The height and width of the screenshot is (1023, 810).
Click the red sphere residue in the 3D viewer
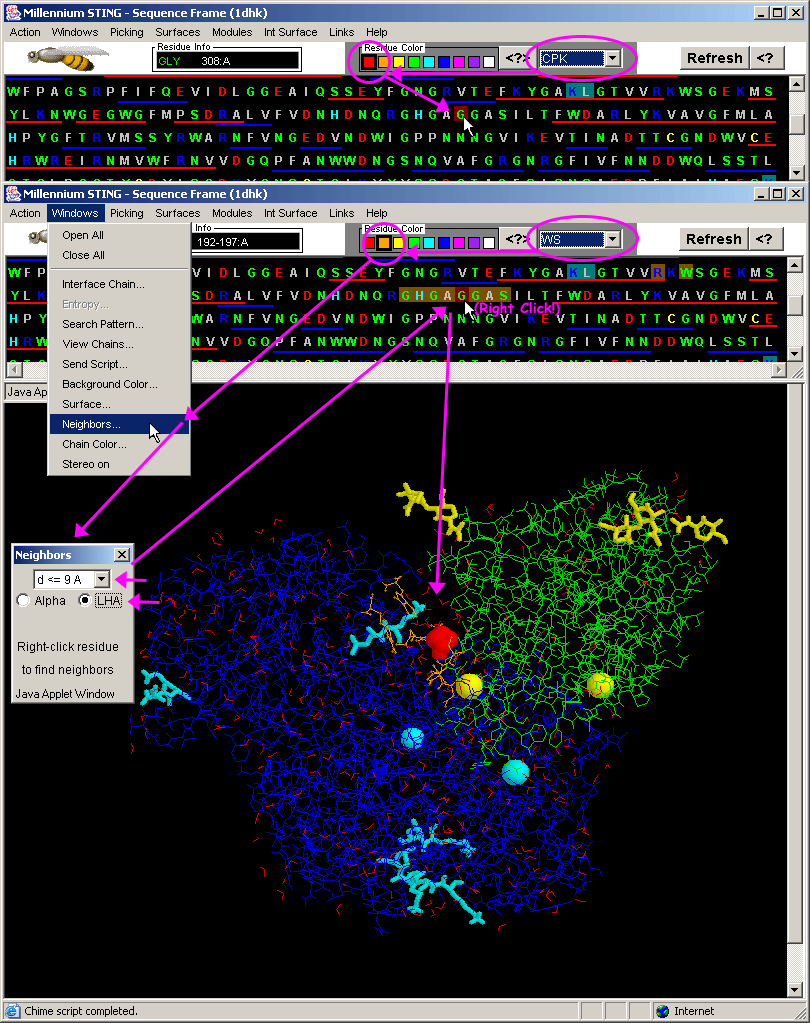click(442, 641)
